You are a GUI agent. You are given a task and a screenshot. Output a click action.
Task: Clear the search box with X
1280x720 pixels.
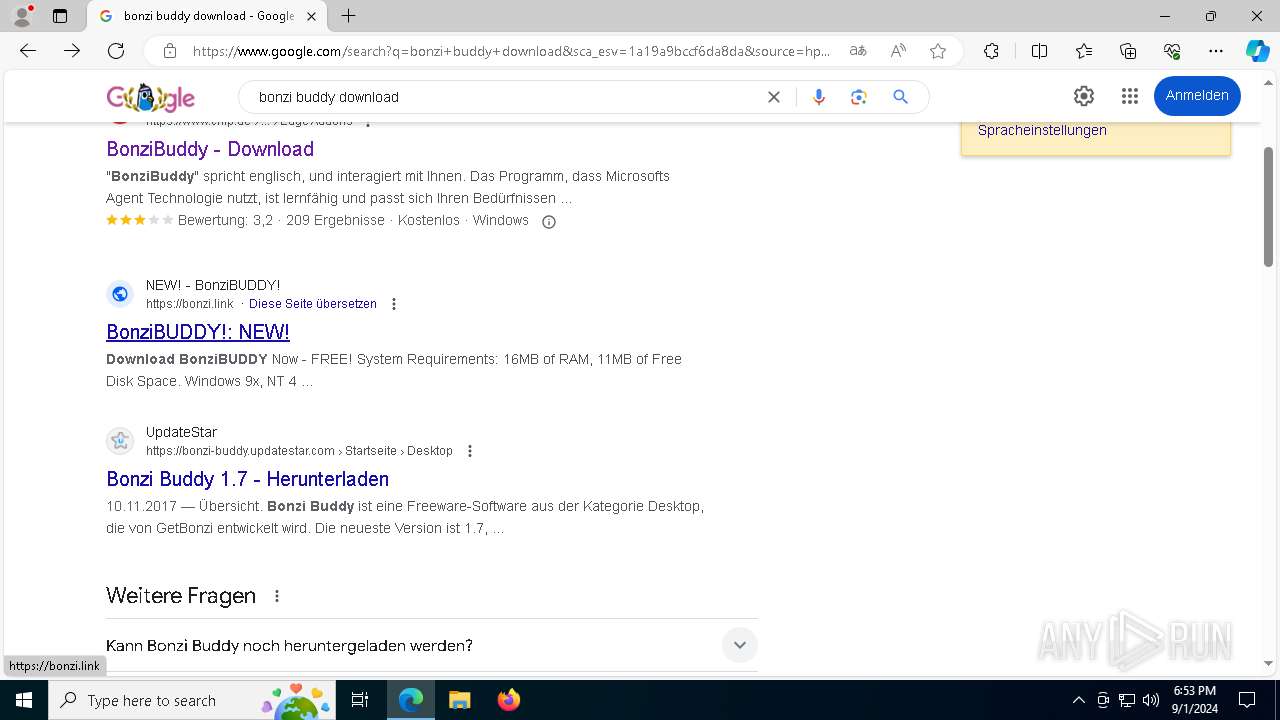click(774, 97)
